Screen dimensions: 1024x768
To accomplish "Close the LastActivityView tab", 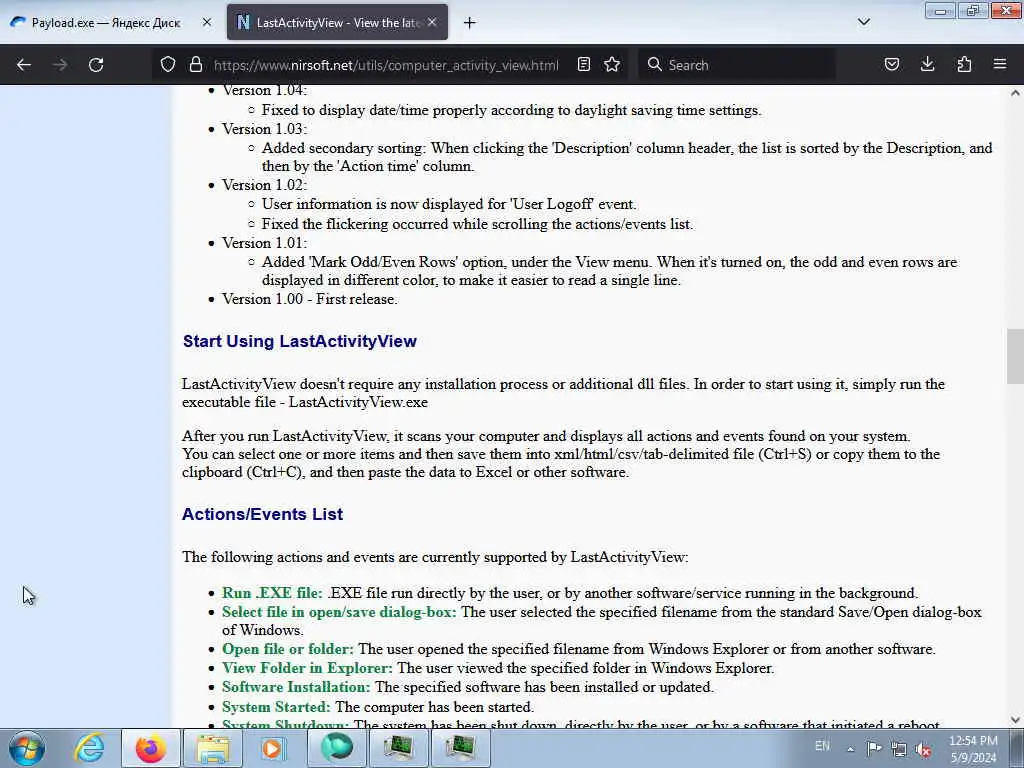I will [432, 22].
